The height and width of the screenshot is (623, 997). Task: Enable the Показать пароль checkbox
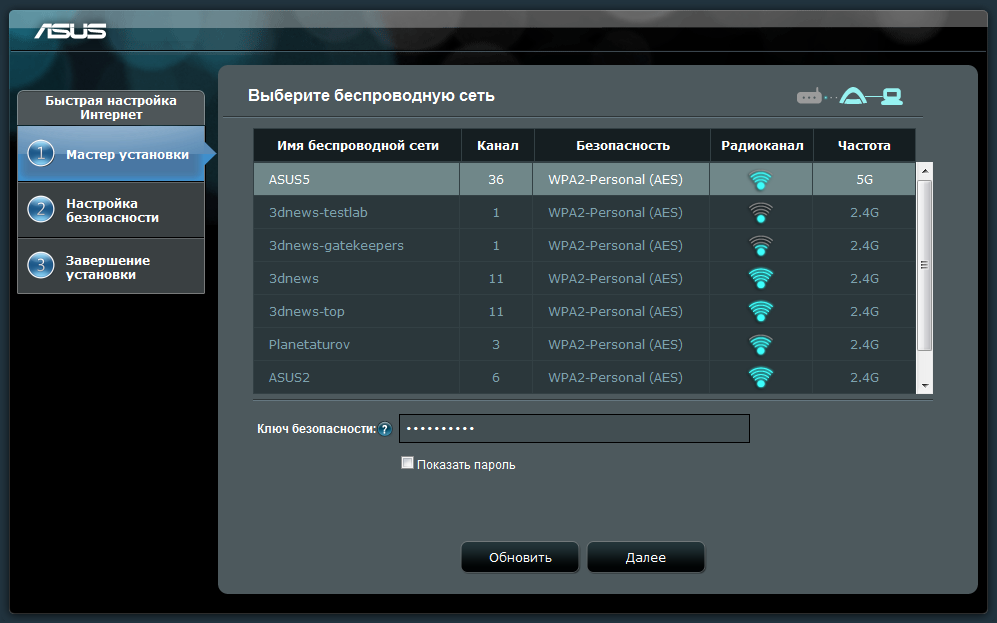(x=408, y=463)
